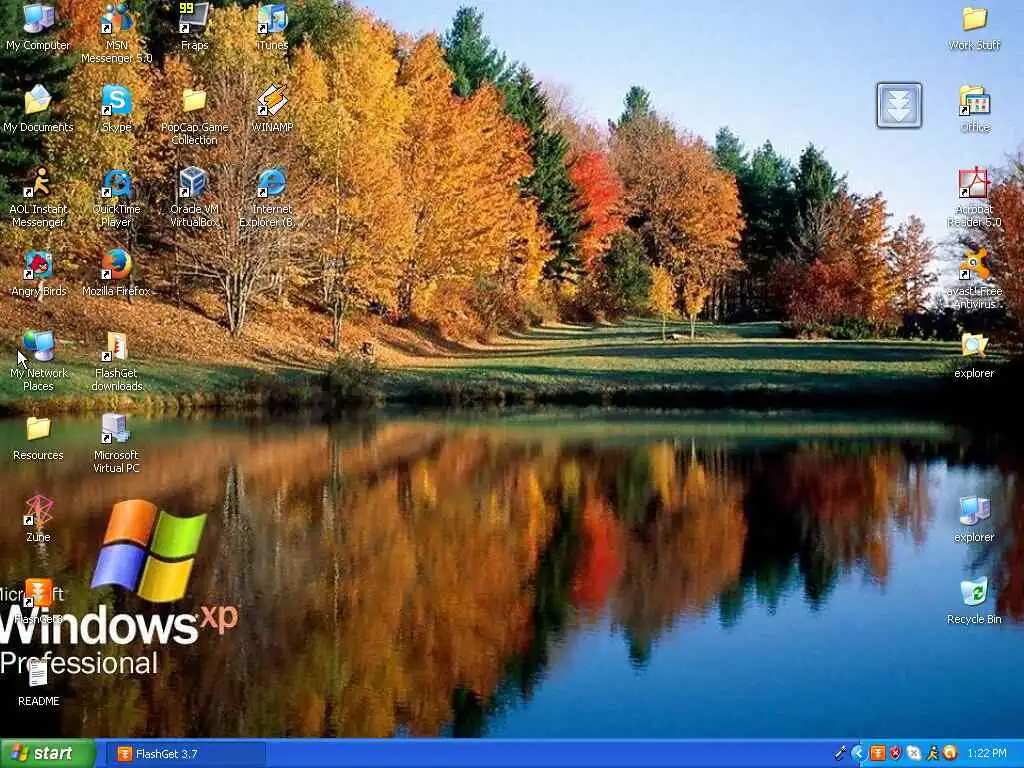Launch Skype from the desktop
1024x768 pixels.
point(116,108)
